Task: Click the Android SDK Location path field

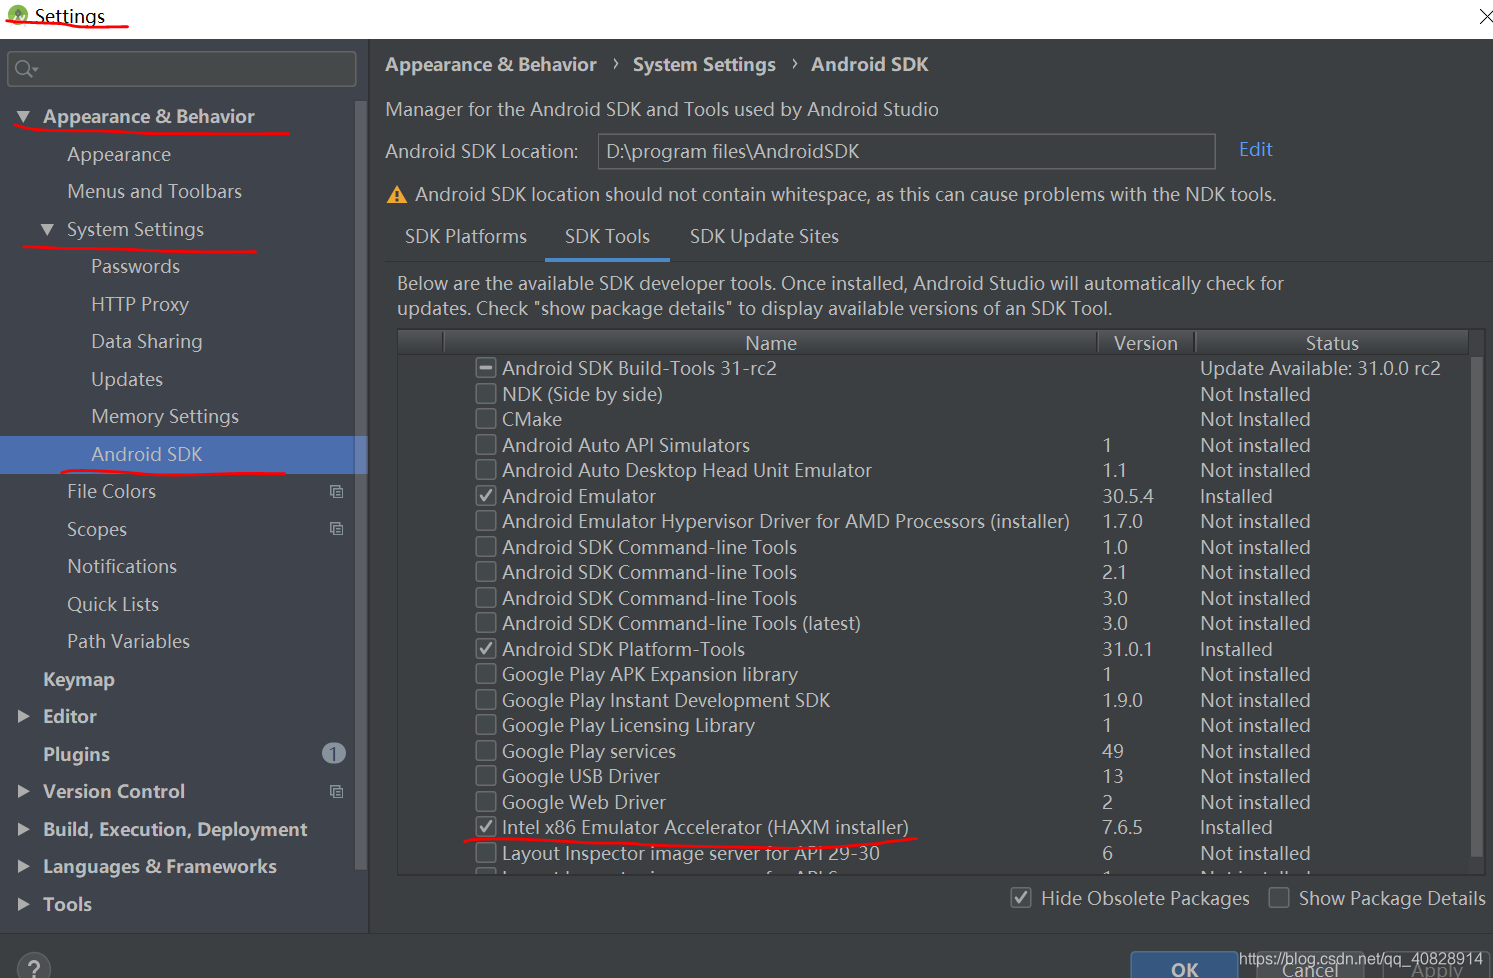Action: [x=906, y=152]
